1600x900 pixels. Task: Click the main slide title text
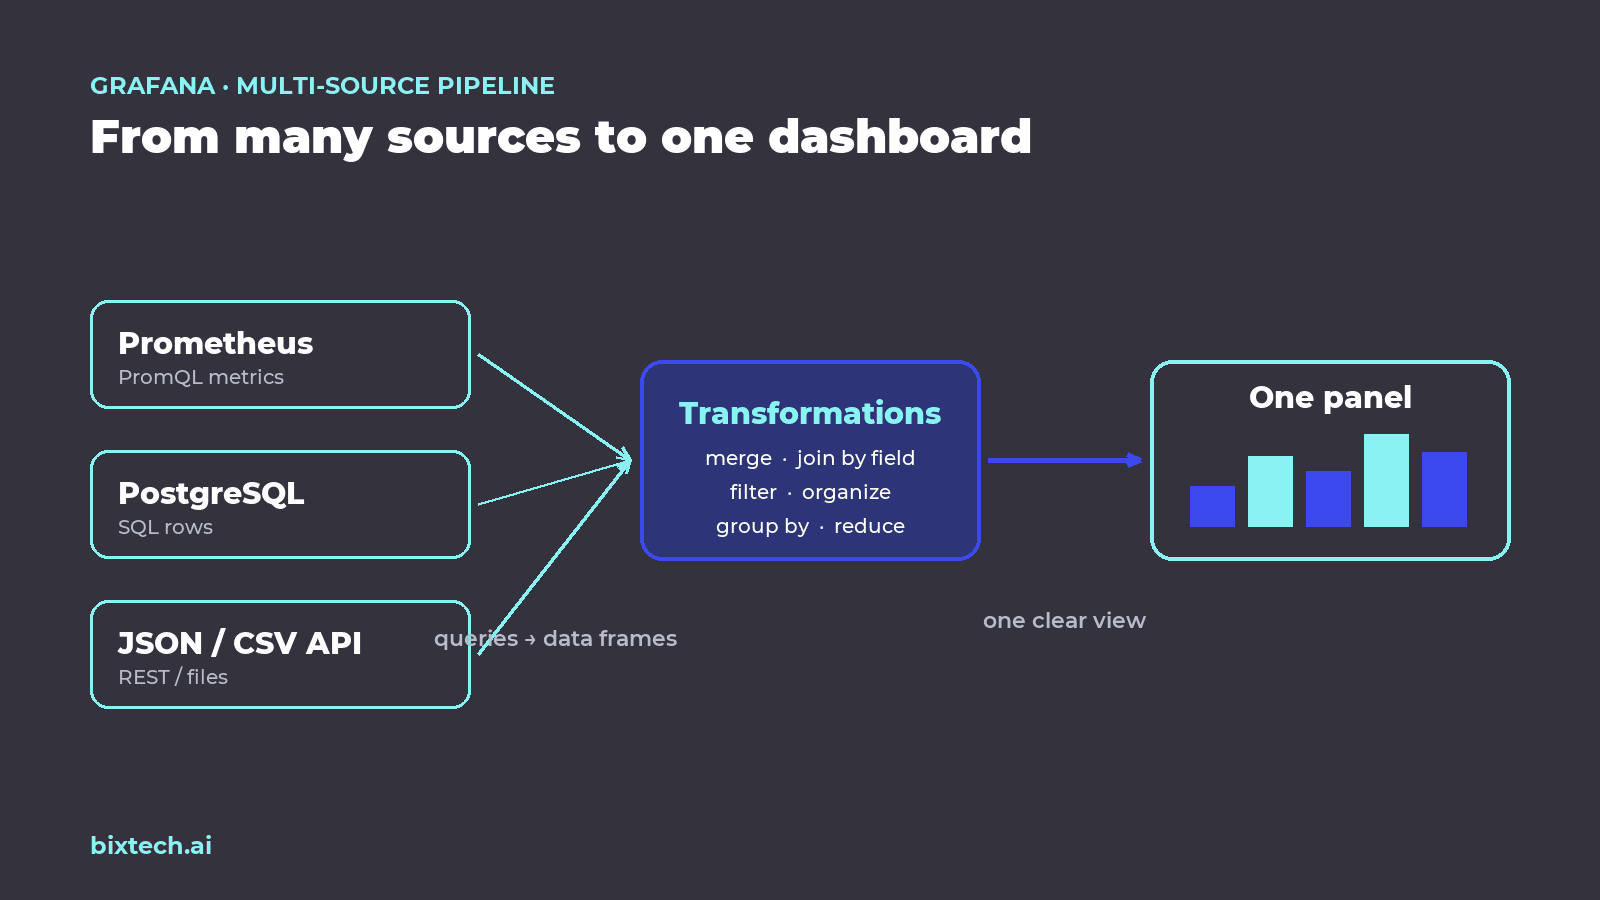(561, 137)
